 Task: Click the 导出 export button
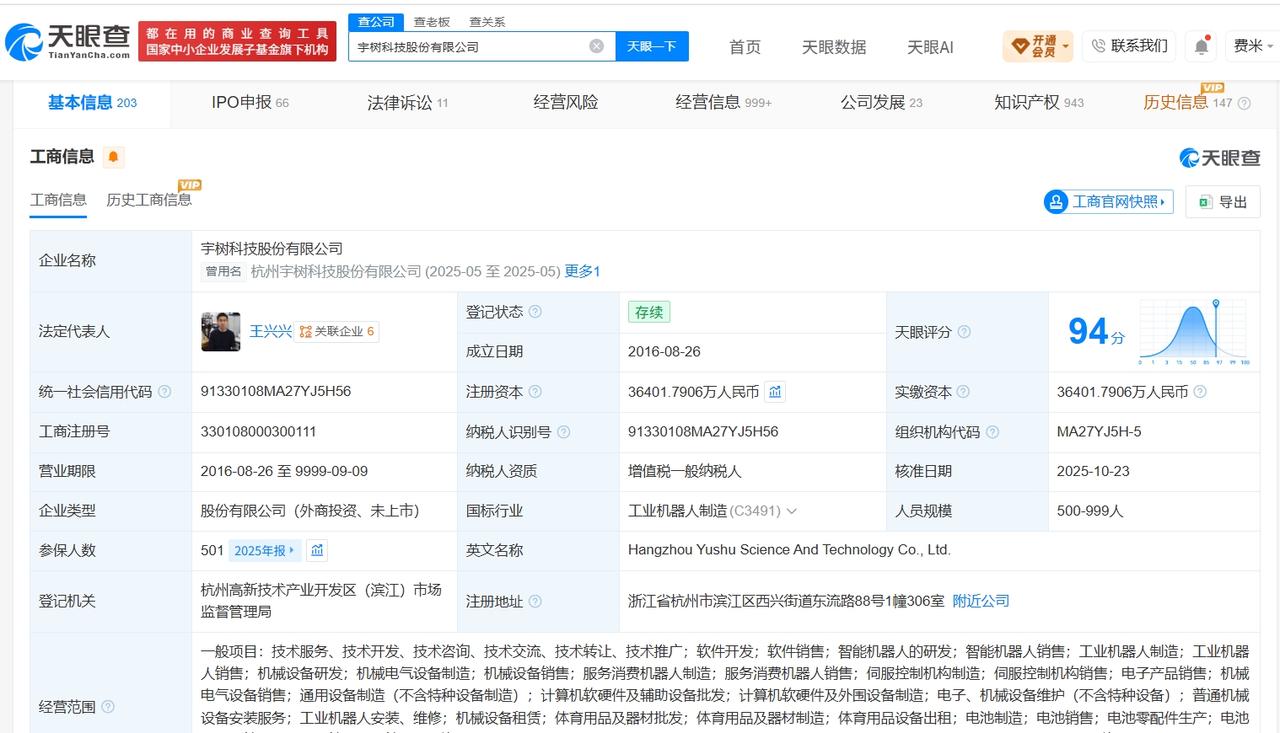point(1223,202)
